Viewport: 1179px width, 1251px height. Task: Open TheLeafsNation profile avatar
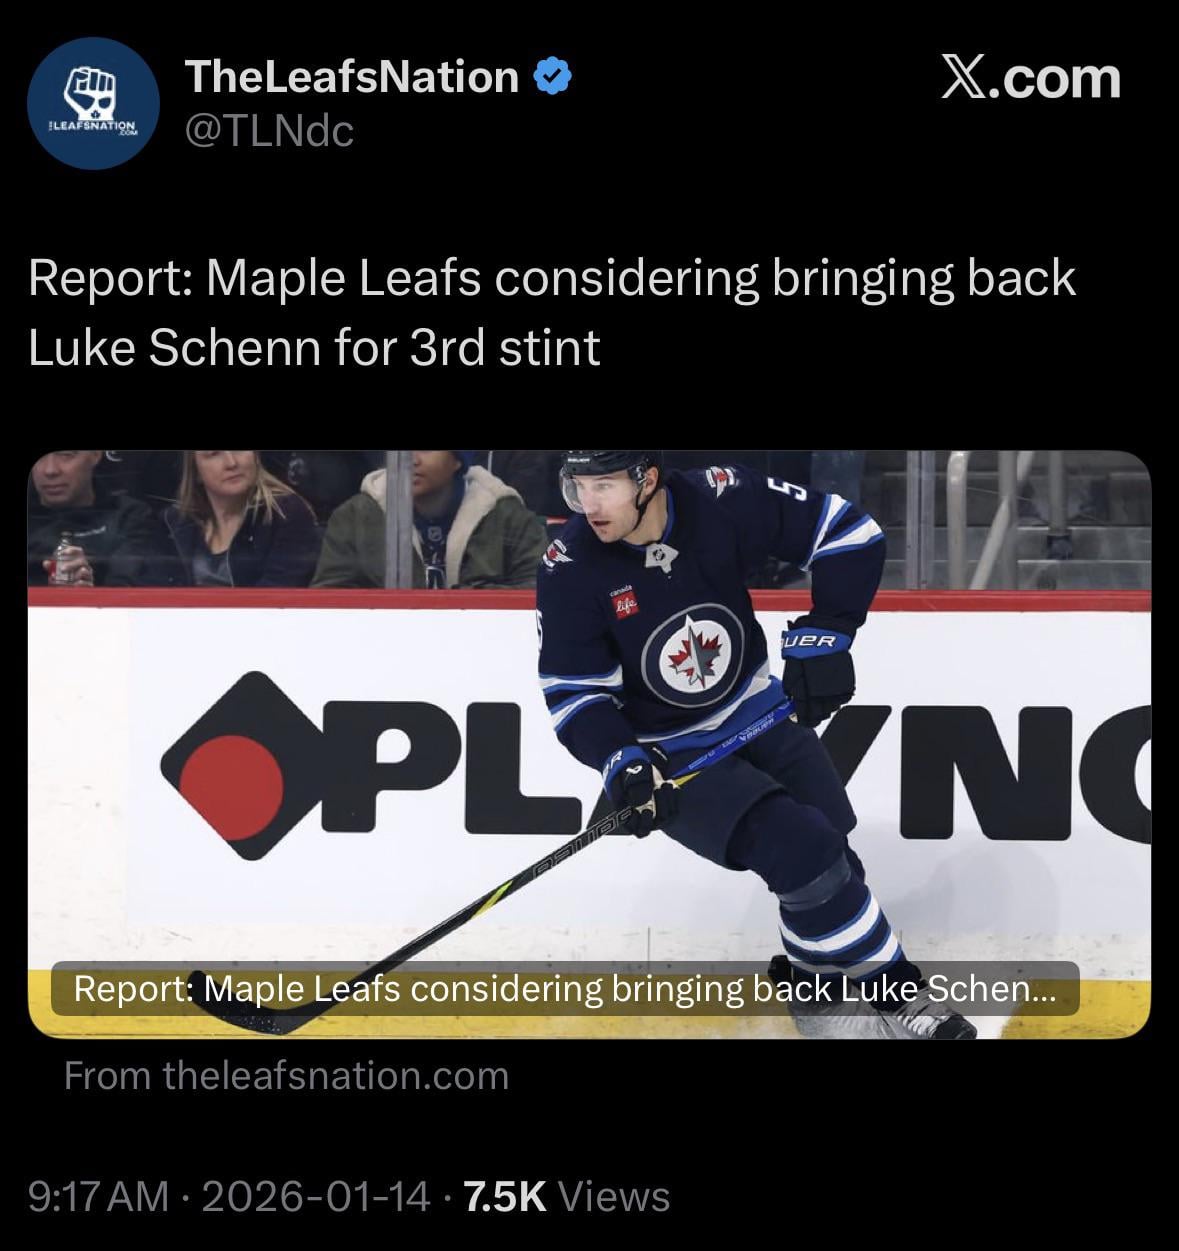93,104
